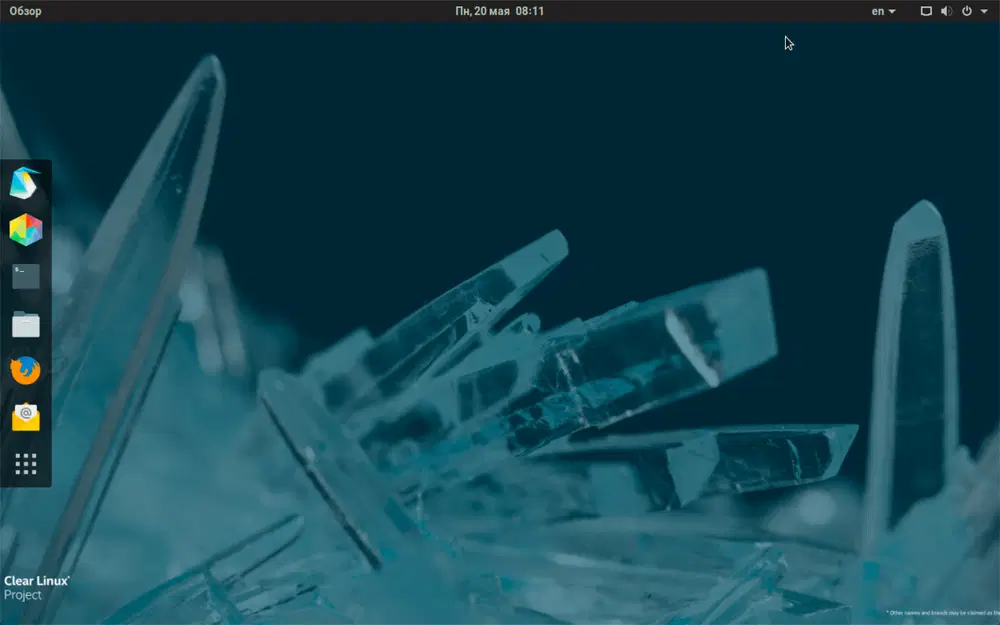Expand the system menu arrow
Image resolution: width=1000 pixels, height=625 pixels.
point(984,11)
